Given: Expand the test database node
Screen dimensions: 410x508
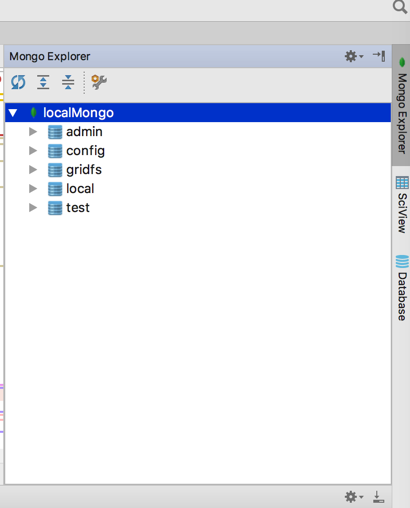Looking at the screenshot, I should click(x=33, y=208).
